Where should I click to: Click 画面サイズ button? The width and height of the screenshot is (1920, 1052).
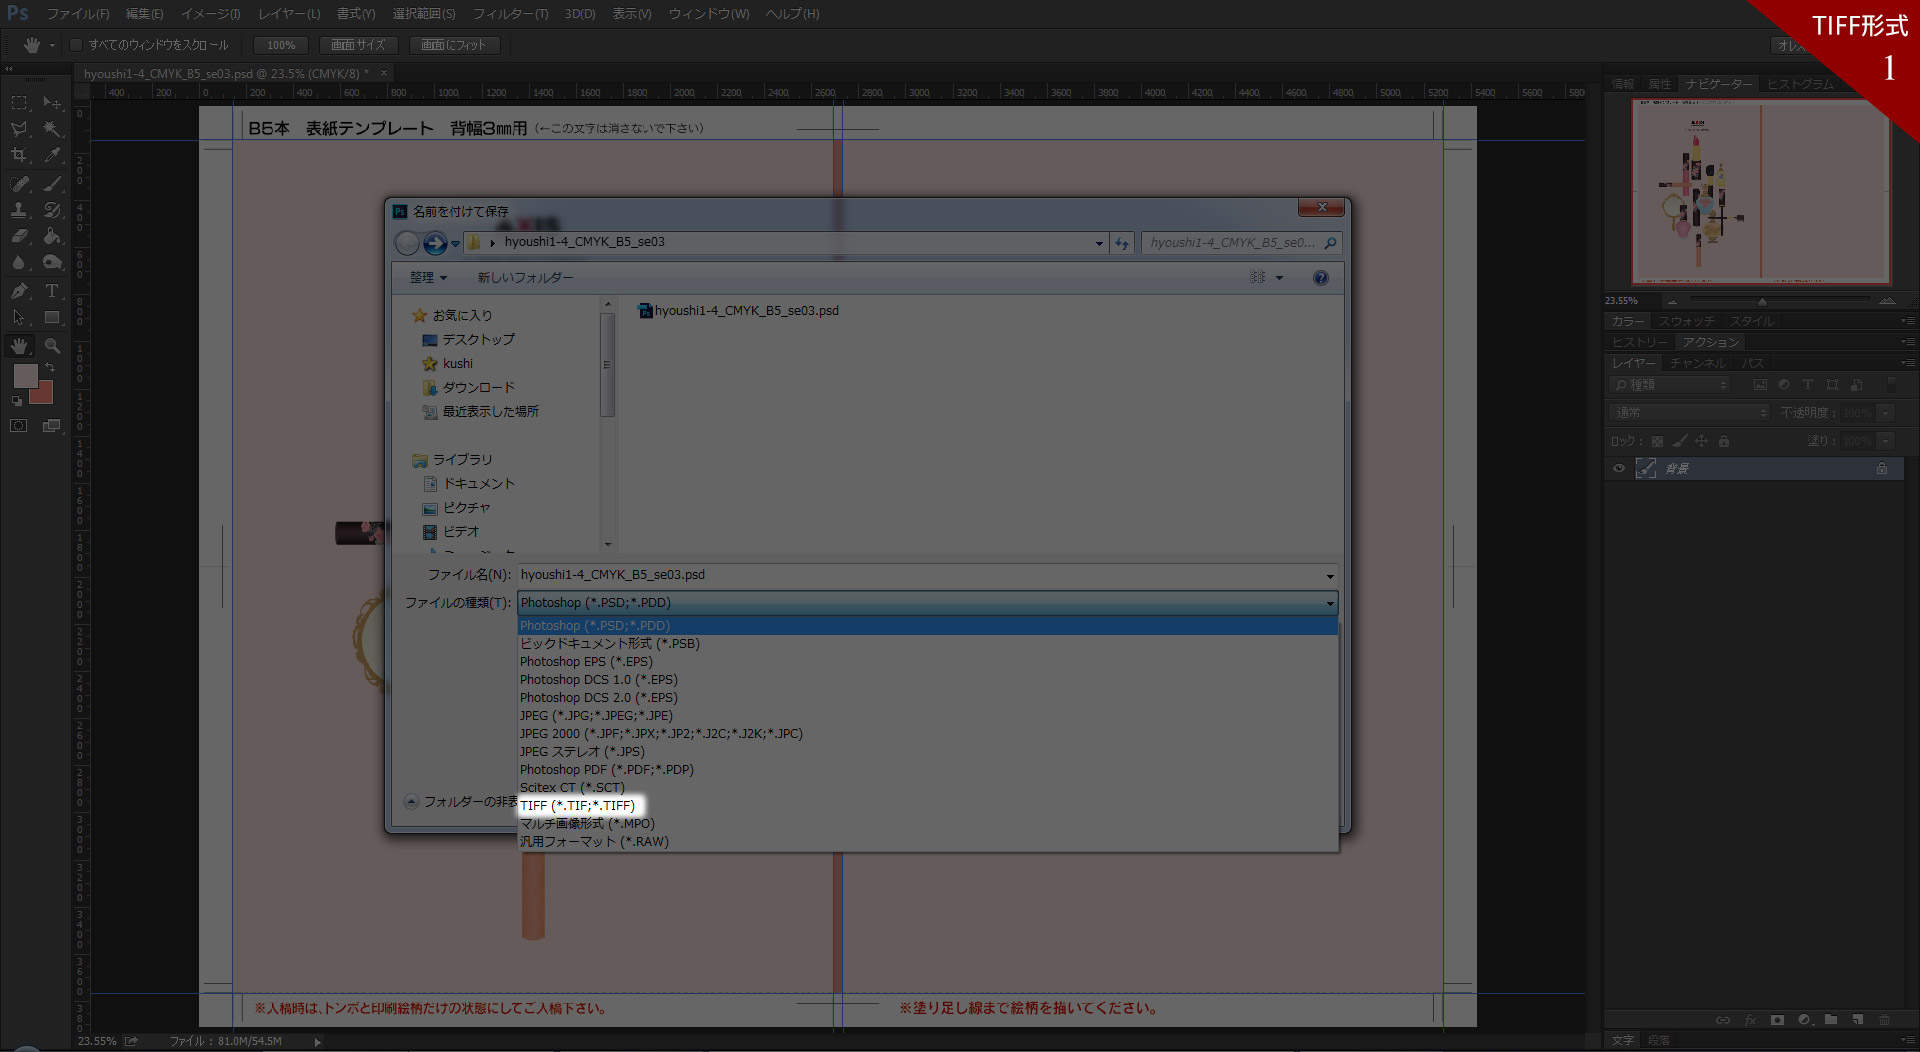click(358, 45)
